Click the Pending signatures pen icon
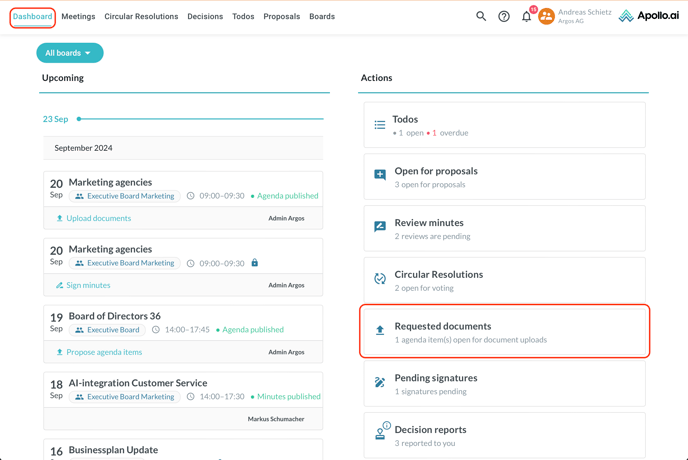This screenshot has width=688, height=460. pos(380,382)
